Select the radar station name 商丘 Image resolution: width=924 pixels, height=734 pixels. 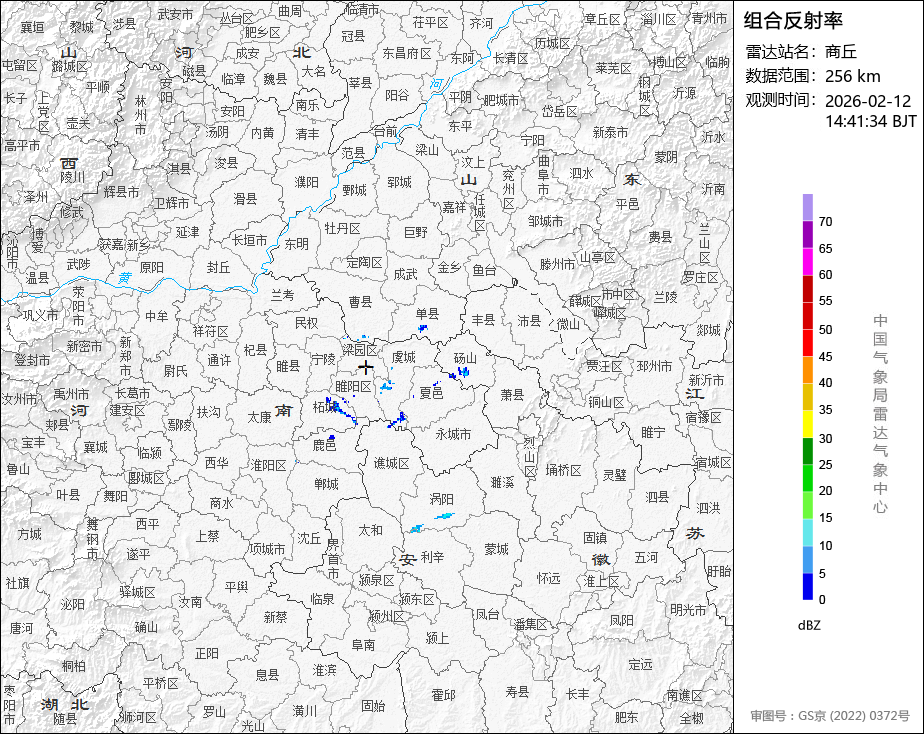coord(840,52)
